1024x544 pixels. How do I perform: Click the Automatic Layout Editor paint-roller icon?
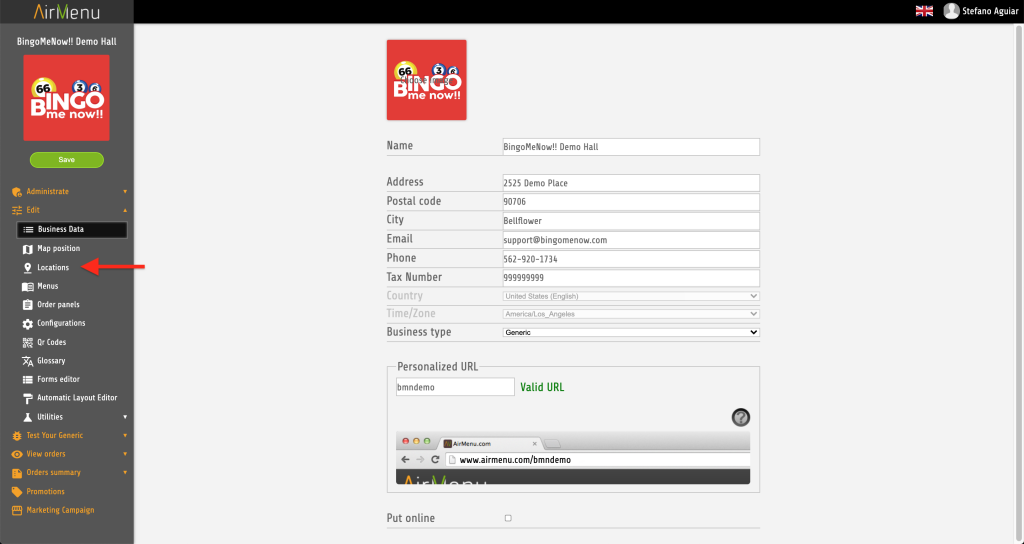tap(27, 398)
